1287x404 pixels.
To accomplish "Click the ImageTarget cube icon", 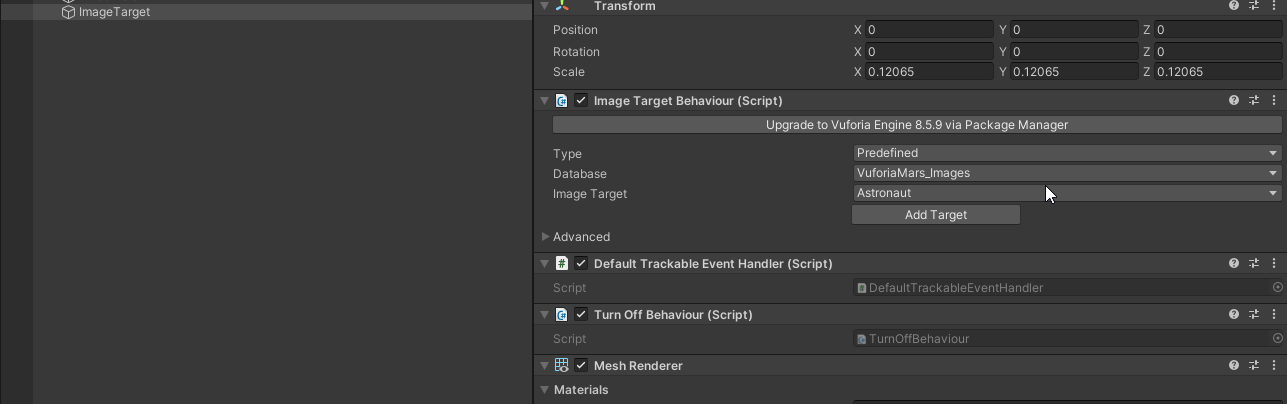I will pos(68,12).
